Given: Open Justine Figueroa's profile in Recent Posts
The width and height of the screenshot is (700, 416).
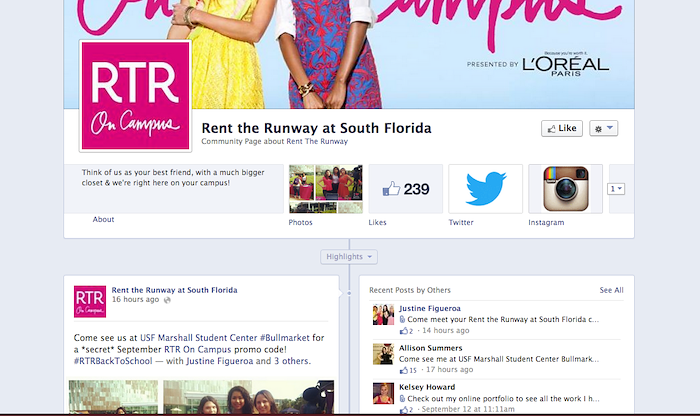Looking at the screenshot, I should point(429,308).
